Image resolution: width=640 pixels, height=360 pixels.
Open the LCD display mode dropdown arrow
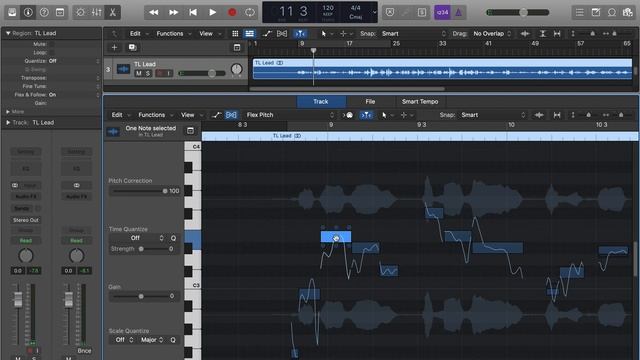click(374, 12)
